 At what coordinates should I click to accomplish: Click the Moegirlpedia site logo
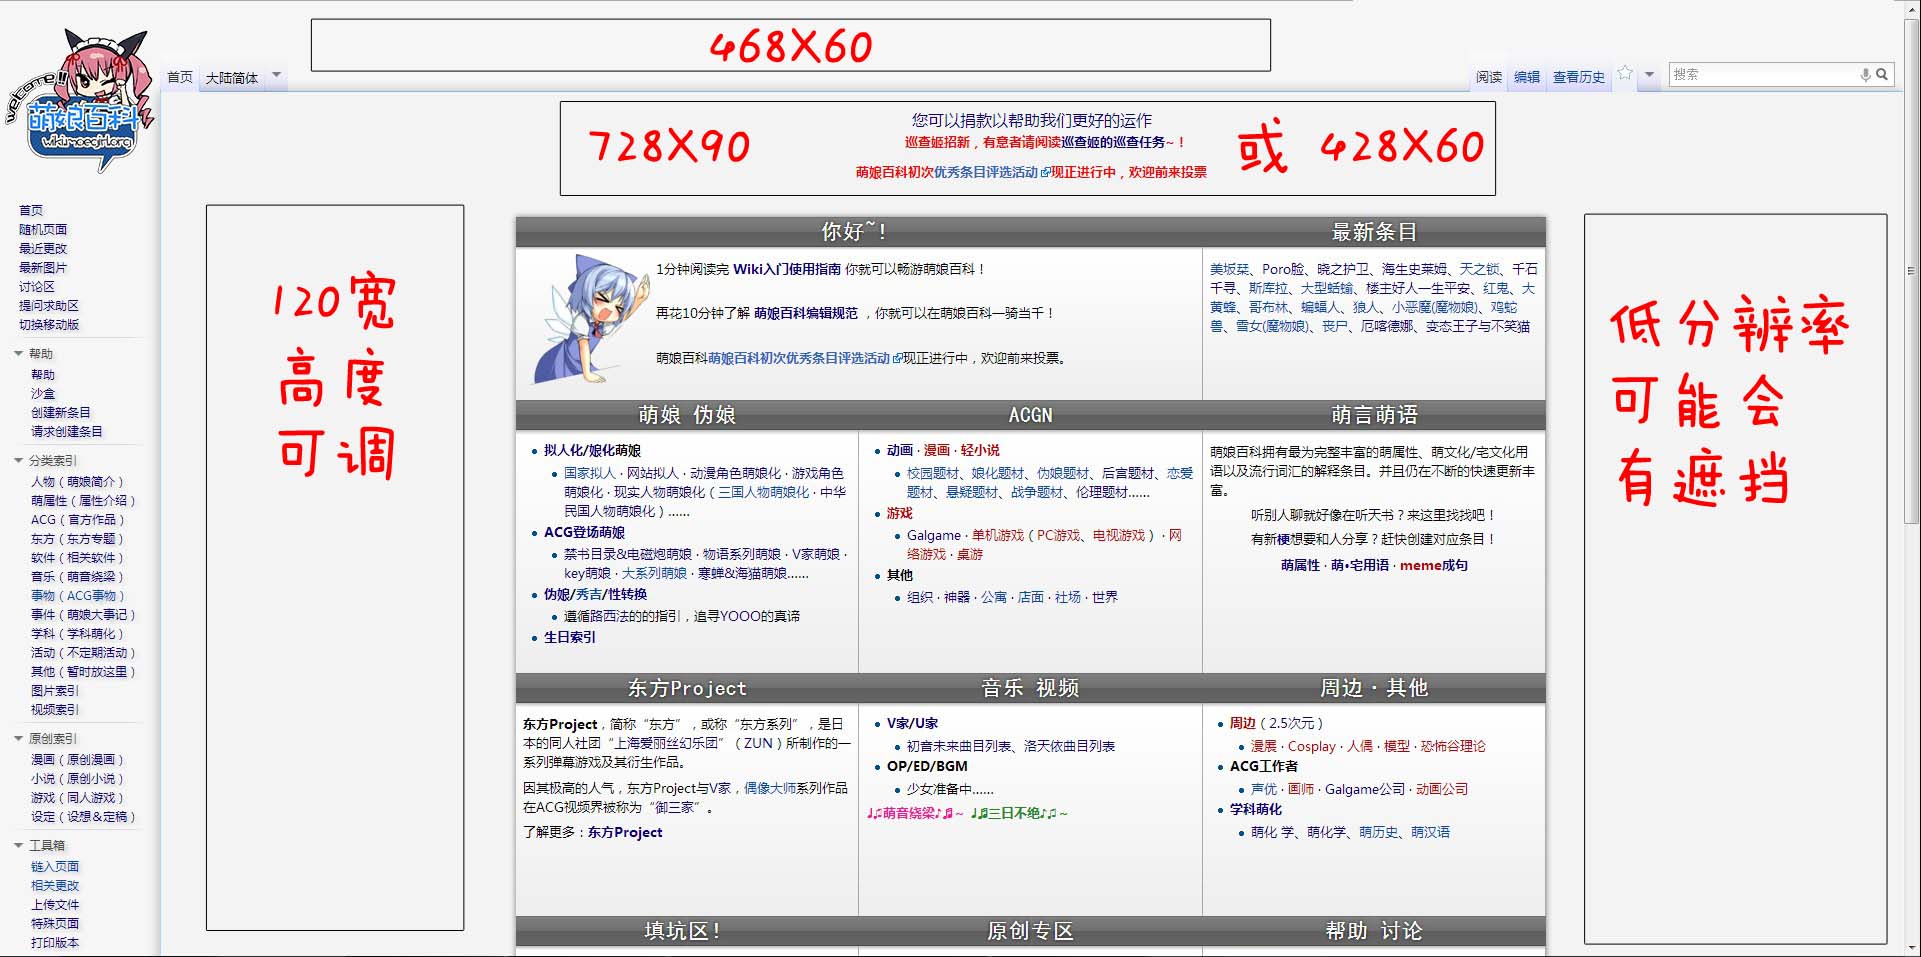click(x=80, y=103)
